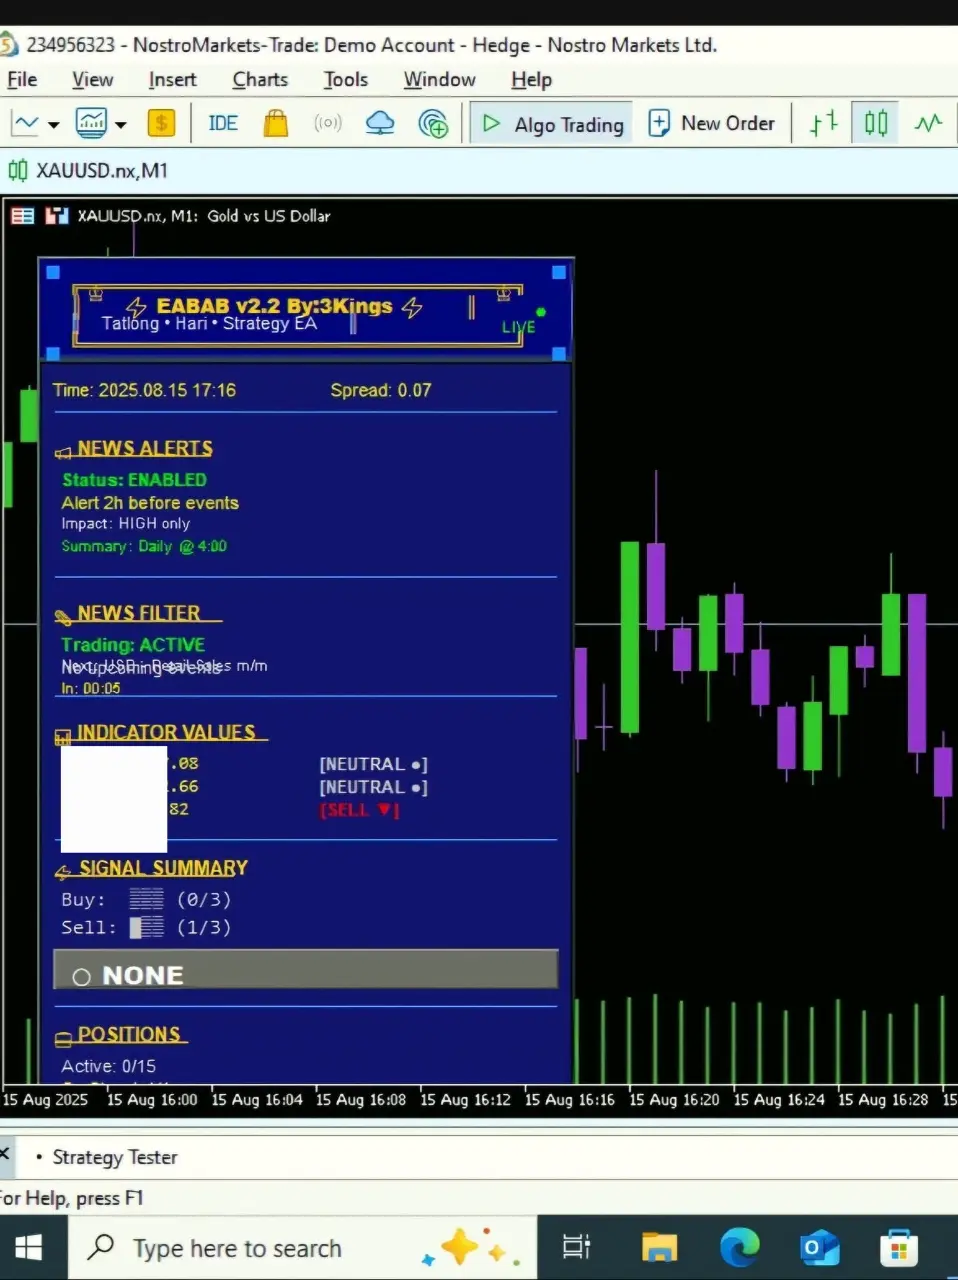Image resolution: width=958 pixels, height=1280 pixels.
Task: Close the bottom panel with X
Action: pos(4,1153)
